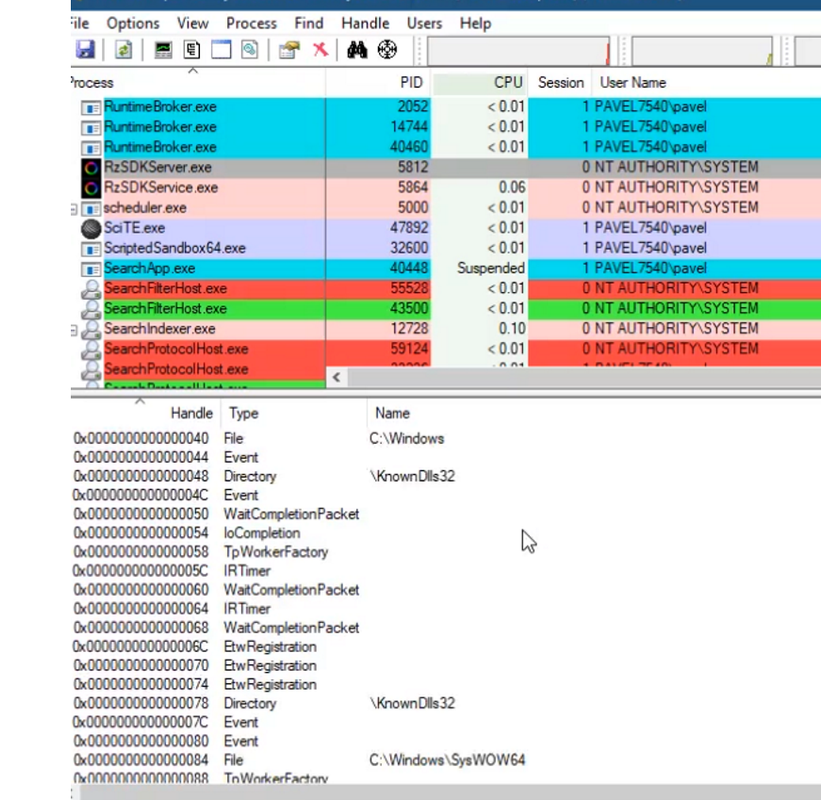This screenshot has width=821, height=800.
Task: Click the commit history graph in toolbar
Action: 703,51
